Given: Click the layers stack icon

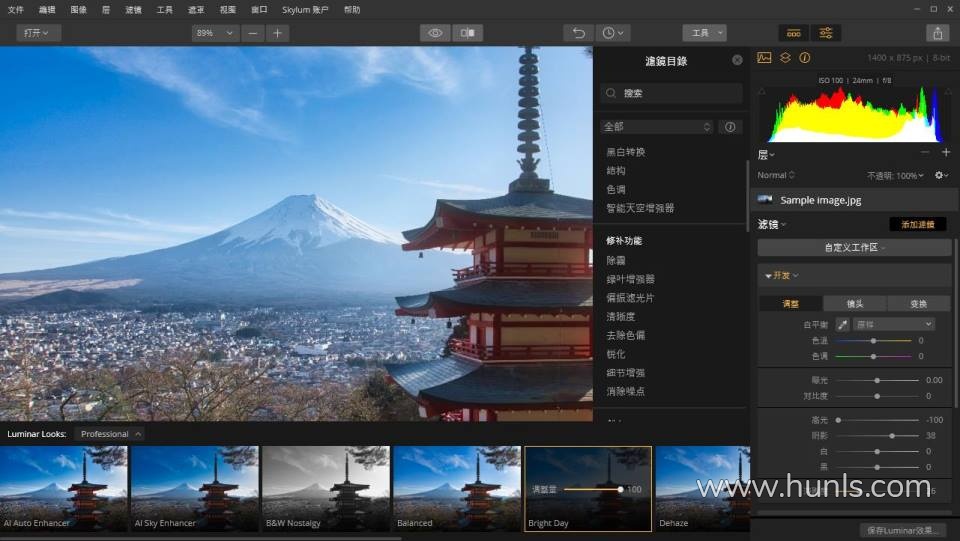Looking at the screenshot, I should coord(785,58).
